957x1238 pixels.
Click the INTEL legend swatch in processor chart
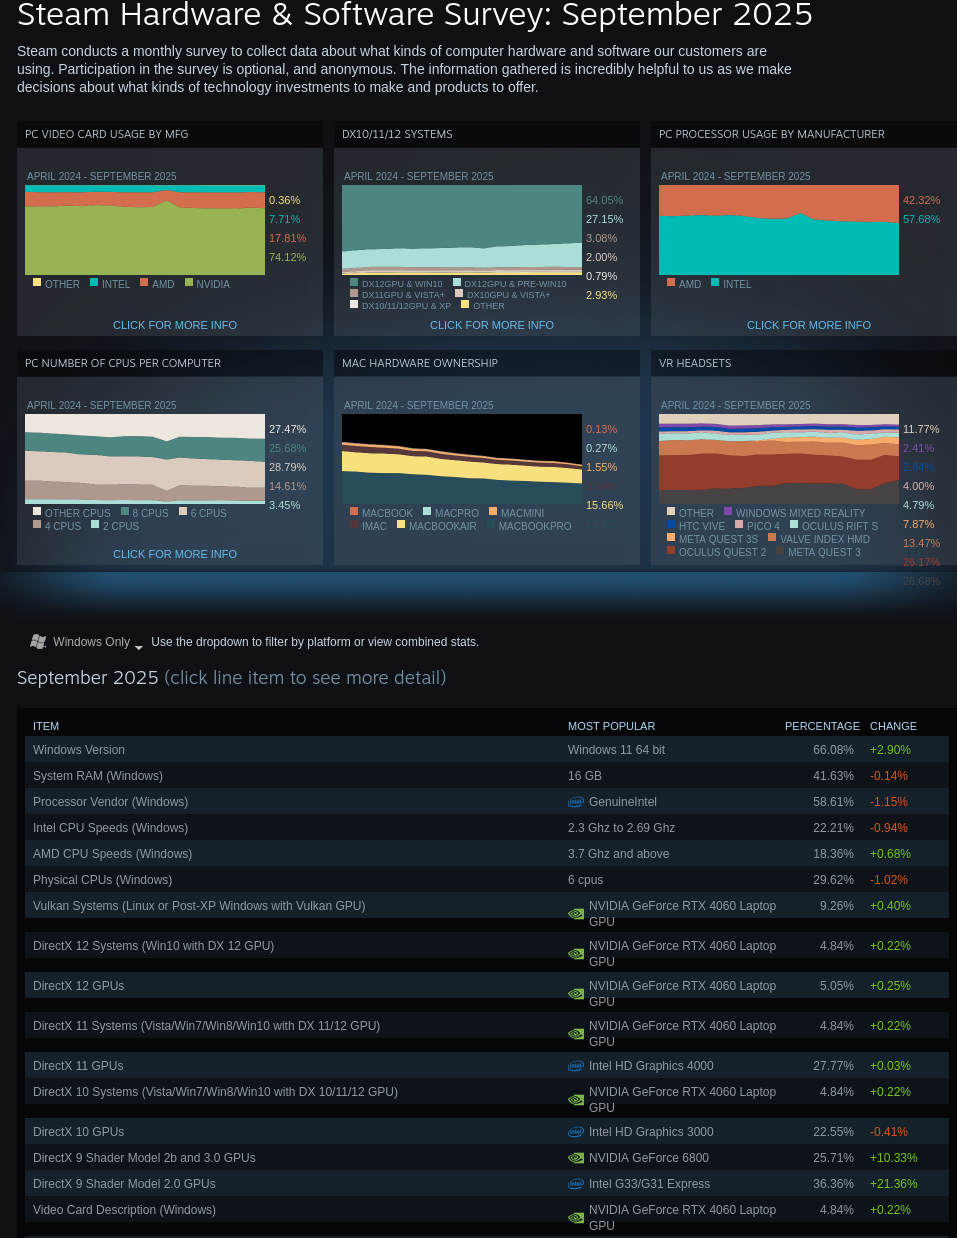click(x=715, y=283)
